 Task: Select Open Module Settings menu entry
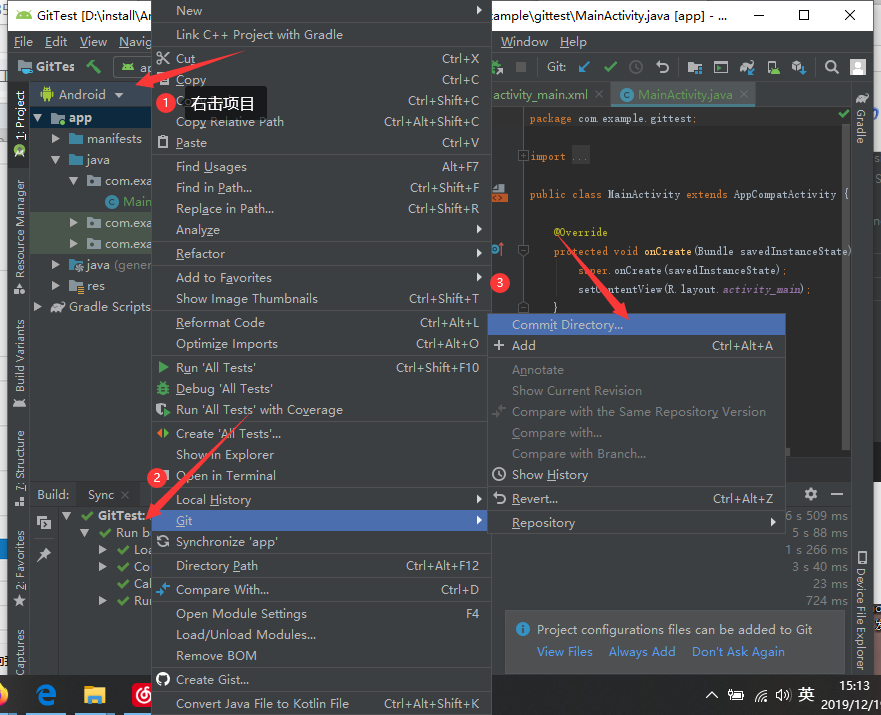pyautogui.click(x=321, y=614)
